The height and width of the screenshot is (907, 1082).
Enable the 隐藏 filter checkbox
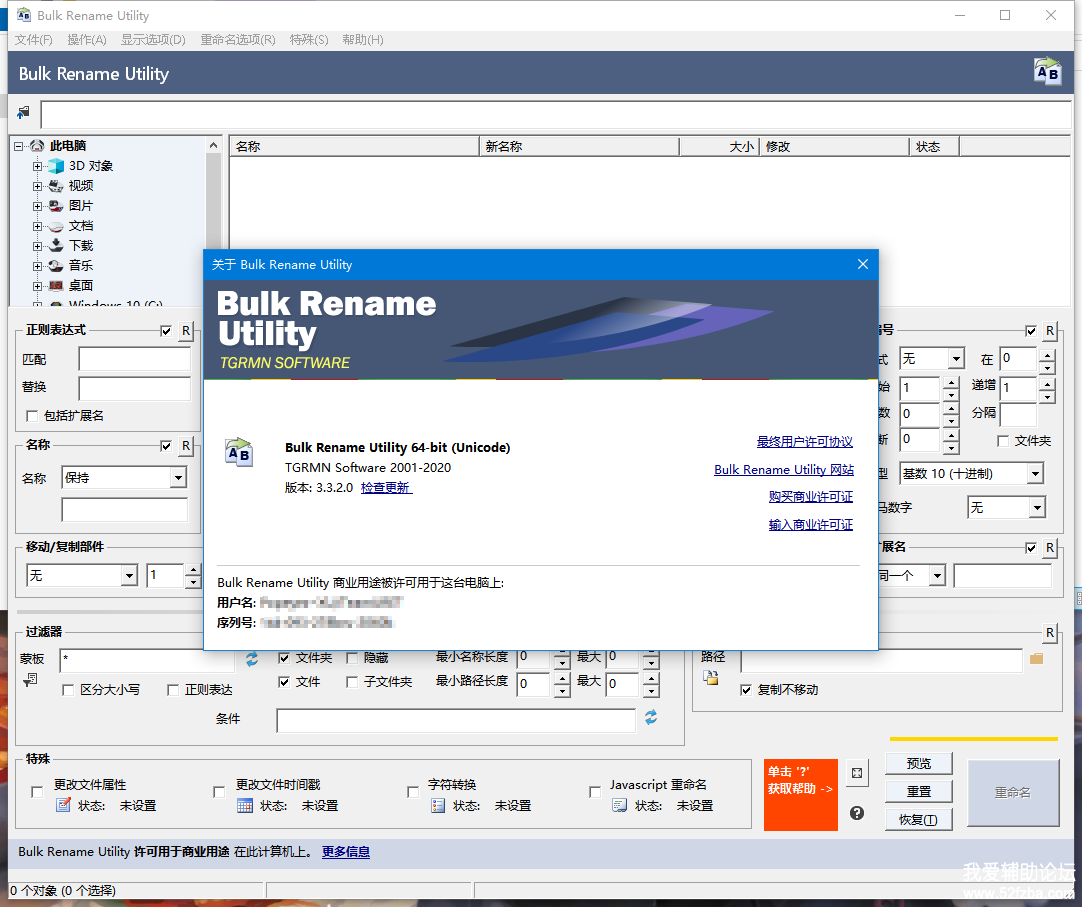point(352,658)
